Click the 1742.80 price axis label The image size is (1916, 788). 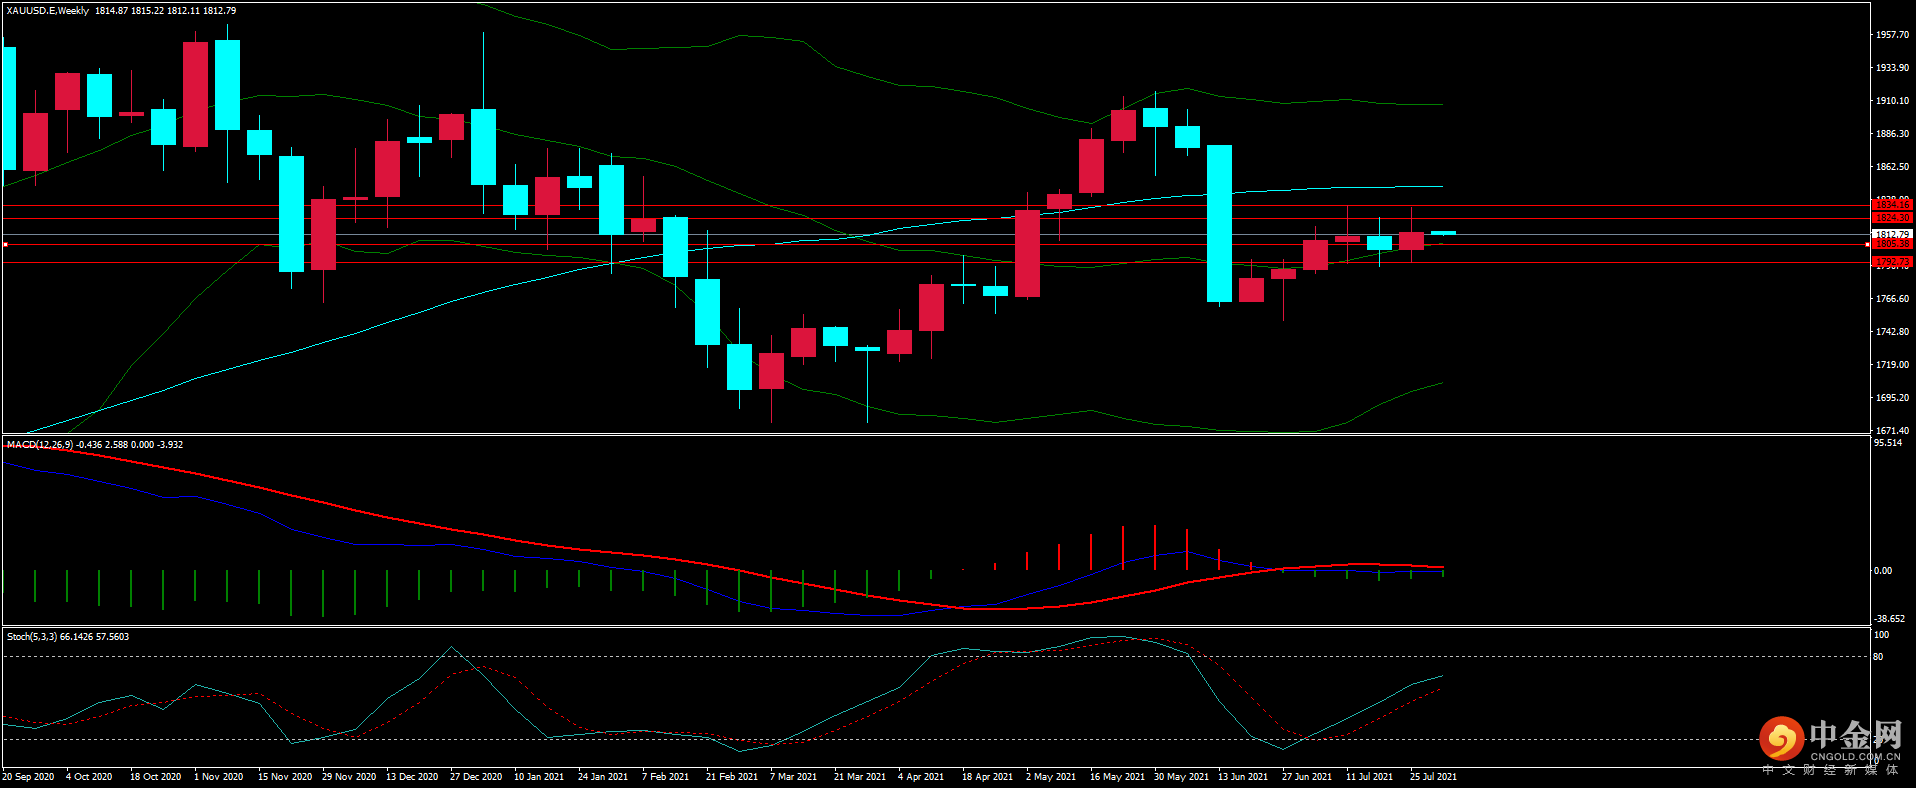1893,332
